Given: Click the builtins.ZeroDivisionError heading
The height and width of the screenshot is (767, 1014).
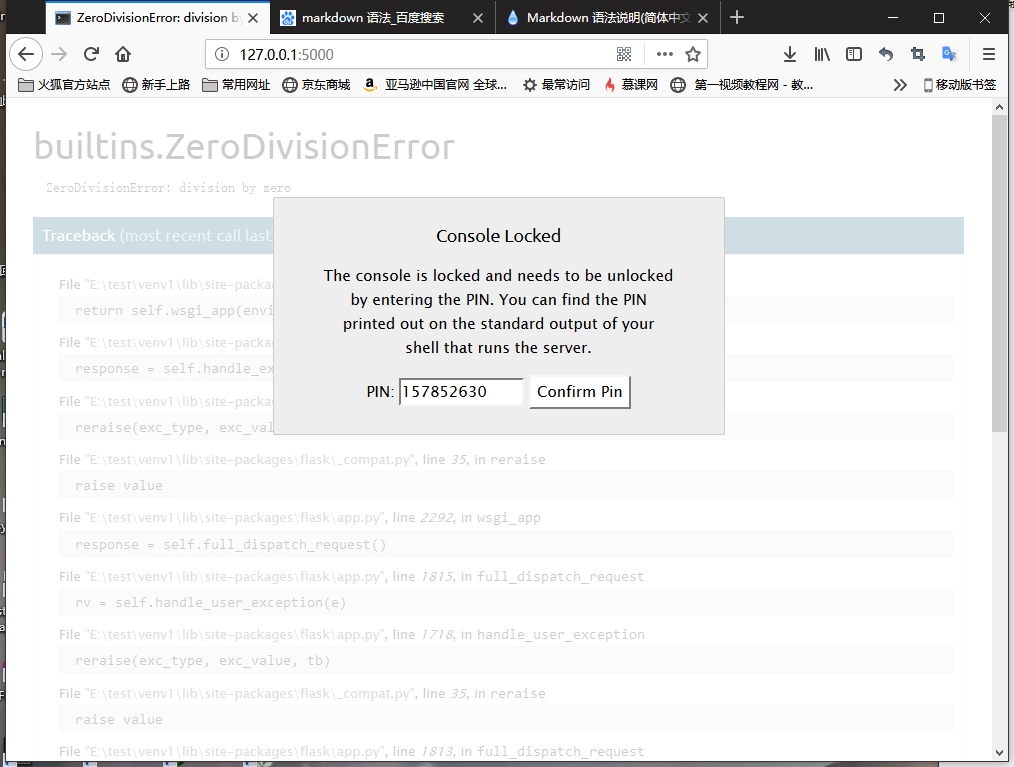Looking at the screenshot, I should coord(244,147).
